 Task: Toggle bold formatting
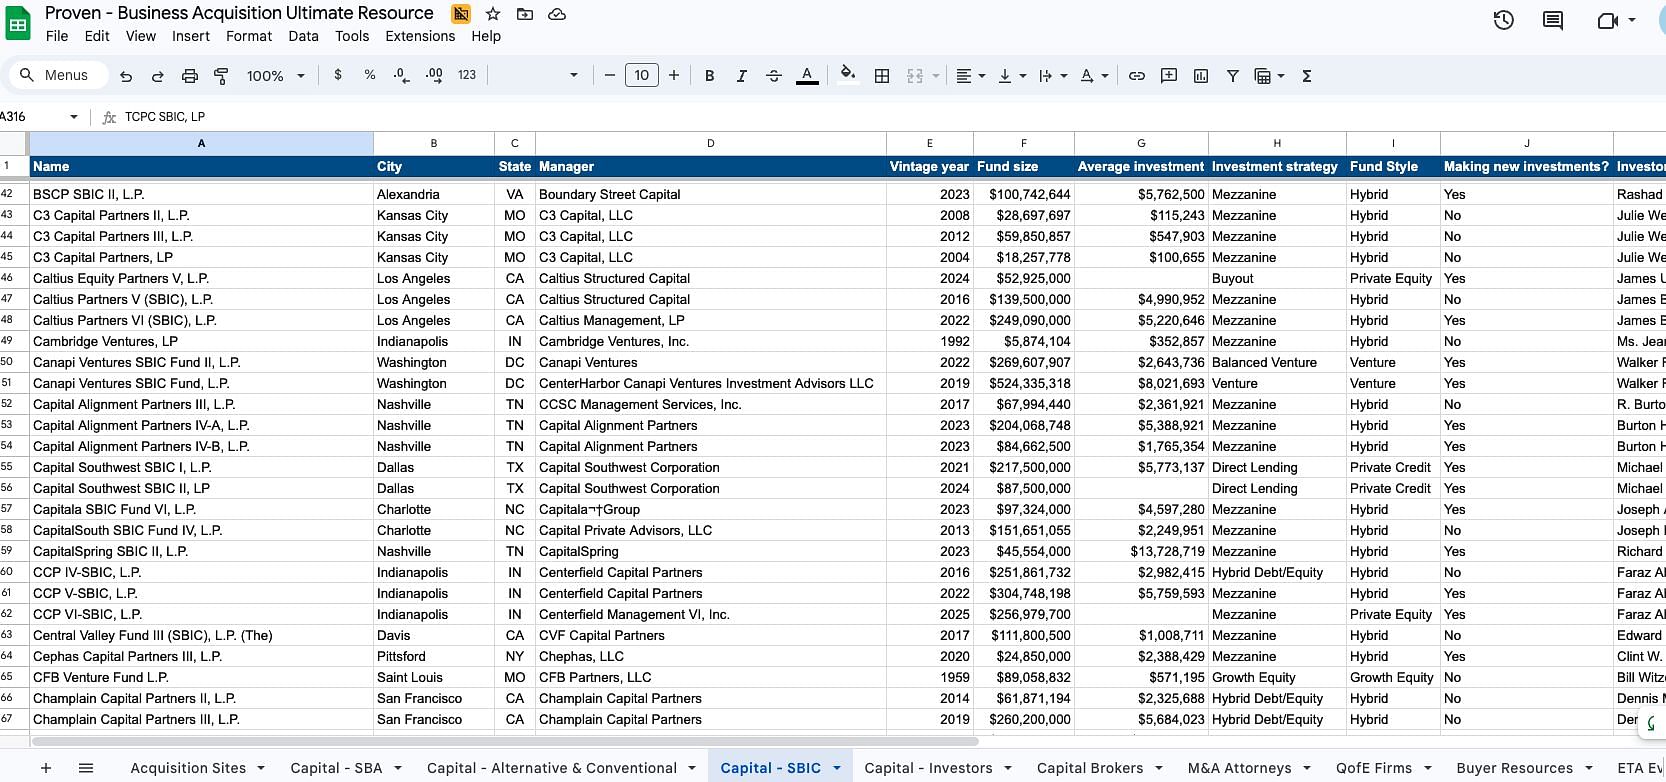[x=709, y=76]
